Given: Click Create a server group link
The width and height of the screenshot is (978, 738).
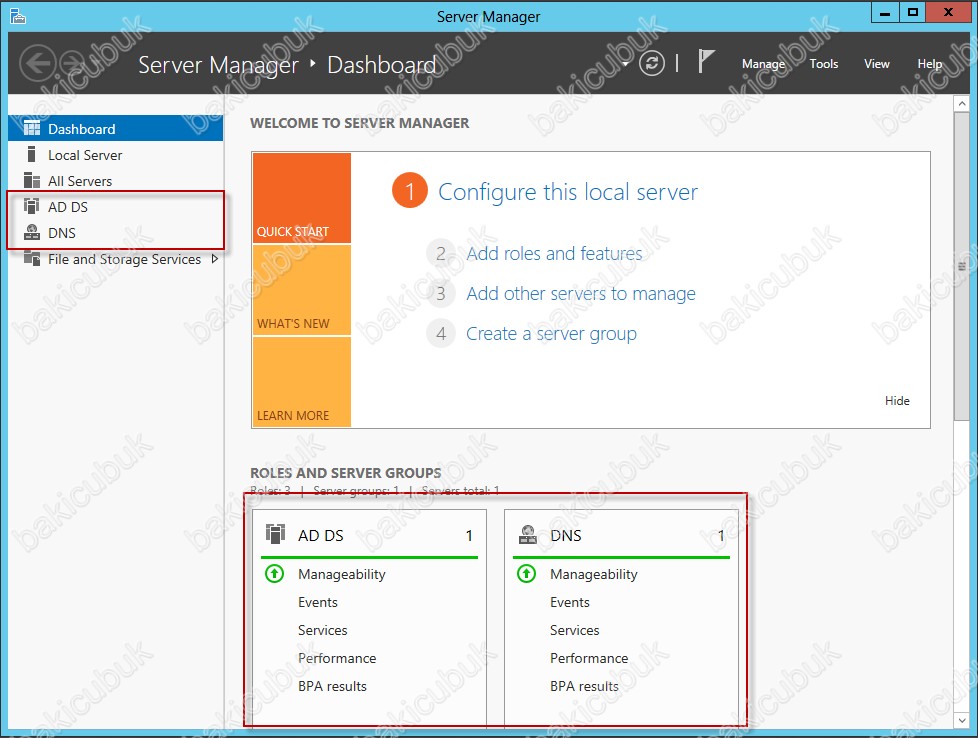Looking at the screenshot, I should 551,334.
